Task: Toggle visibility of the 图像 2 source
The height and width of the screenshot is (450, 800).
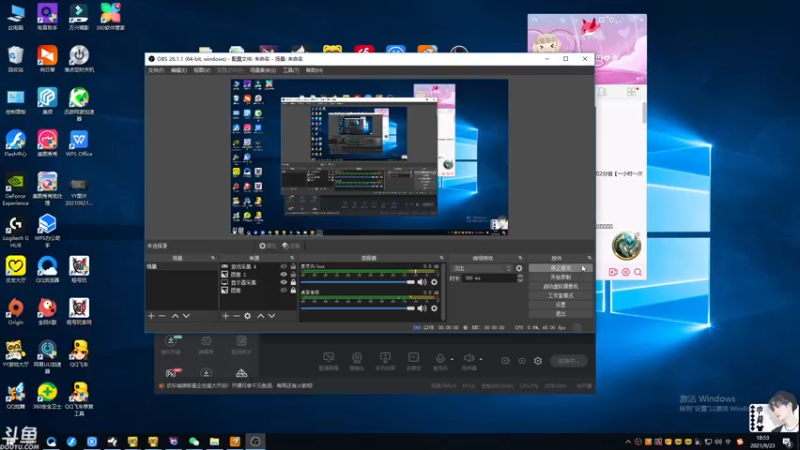Action: pyautogui.click(x=284, y=274)
